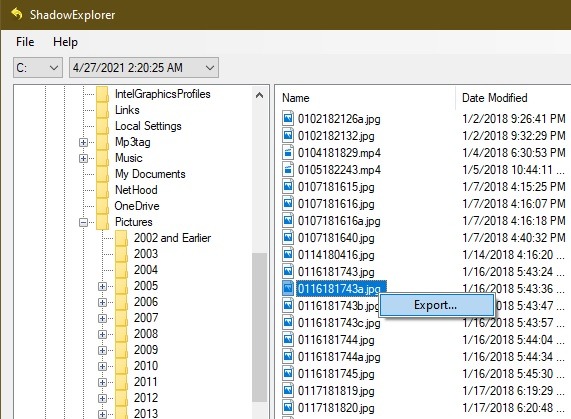The width and height of the screenshot is (571, 419).
Task: Click the image icon of 0107181616a.jpg
Action: [288, 221]
